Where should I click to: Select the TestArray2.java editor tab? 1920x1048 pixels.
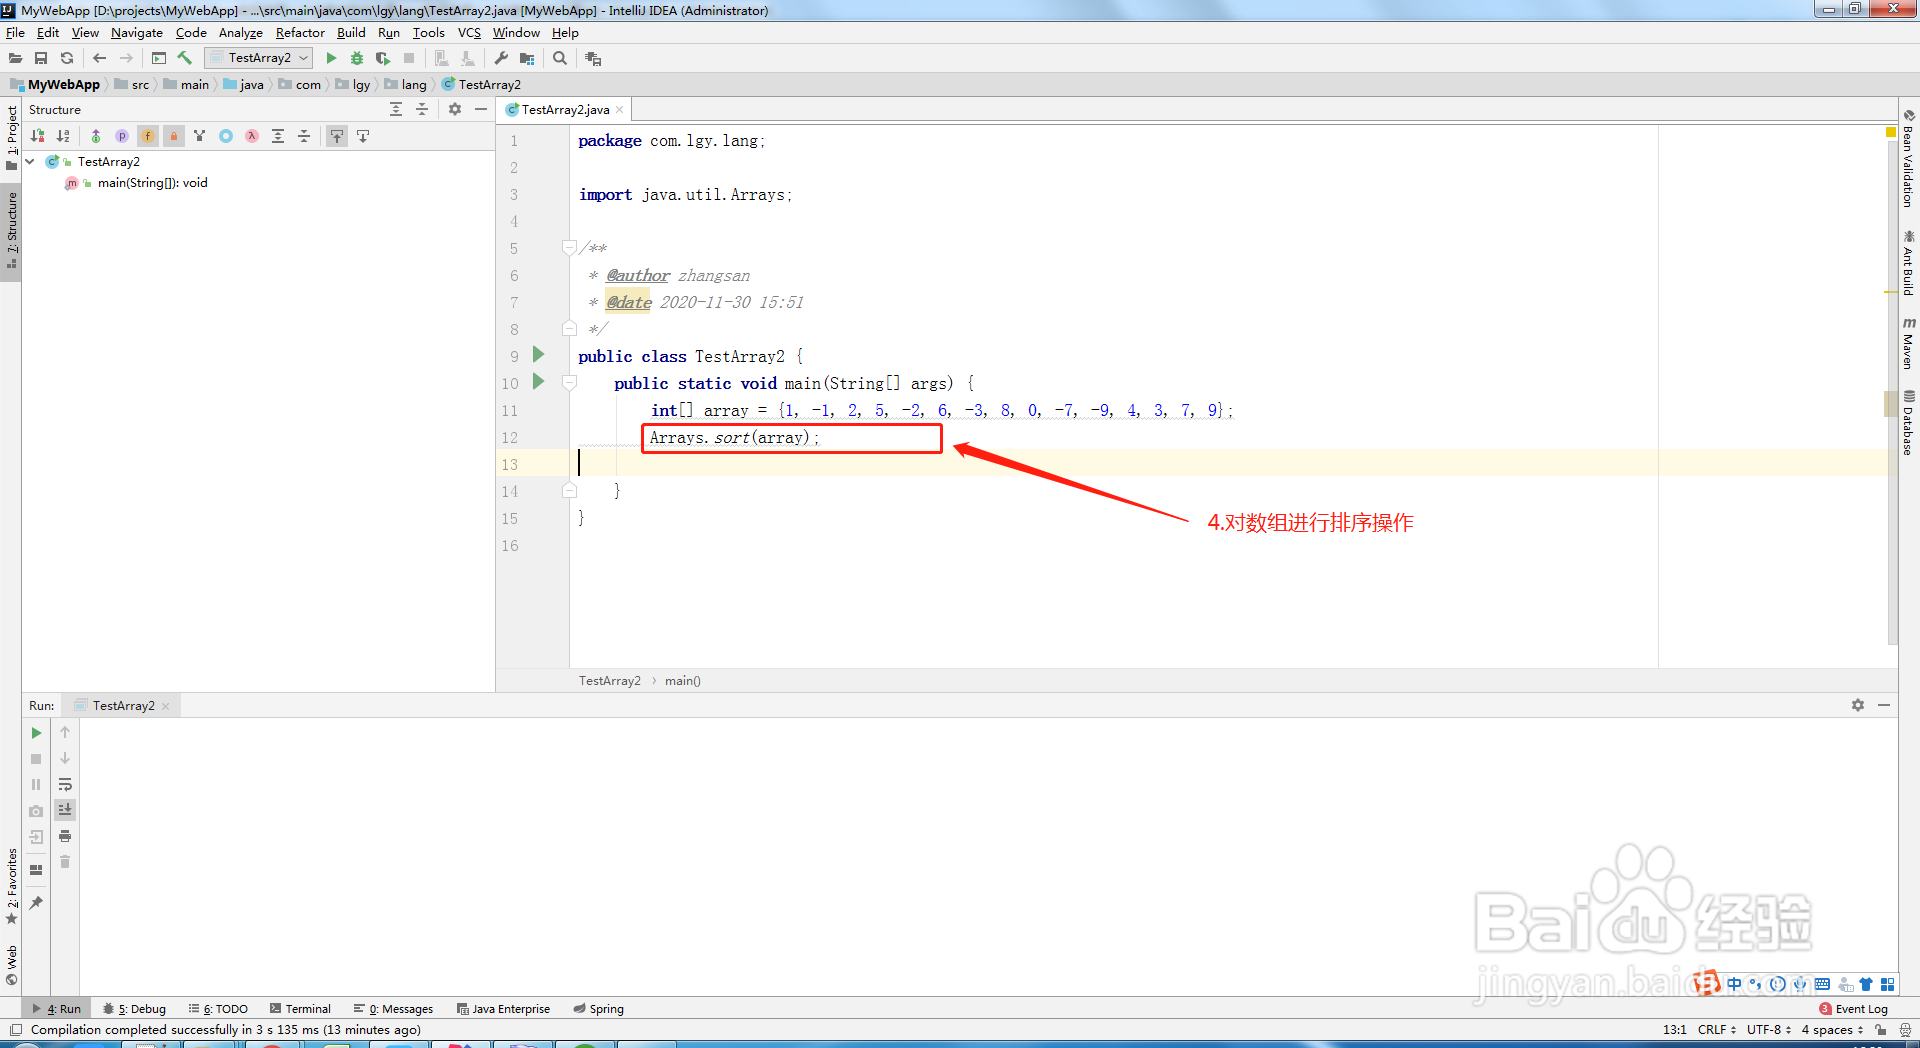(x=565, y=110)
